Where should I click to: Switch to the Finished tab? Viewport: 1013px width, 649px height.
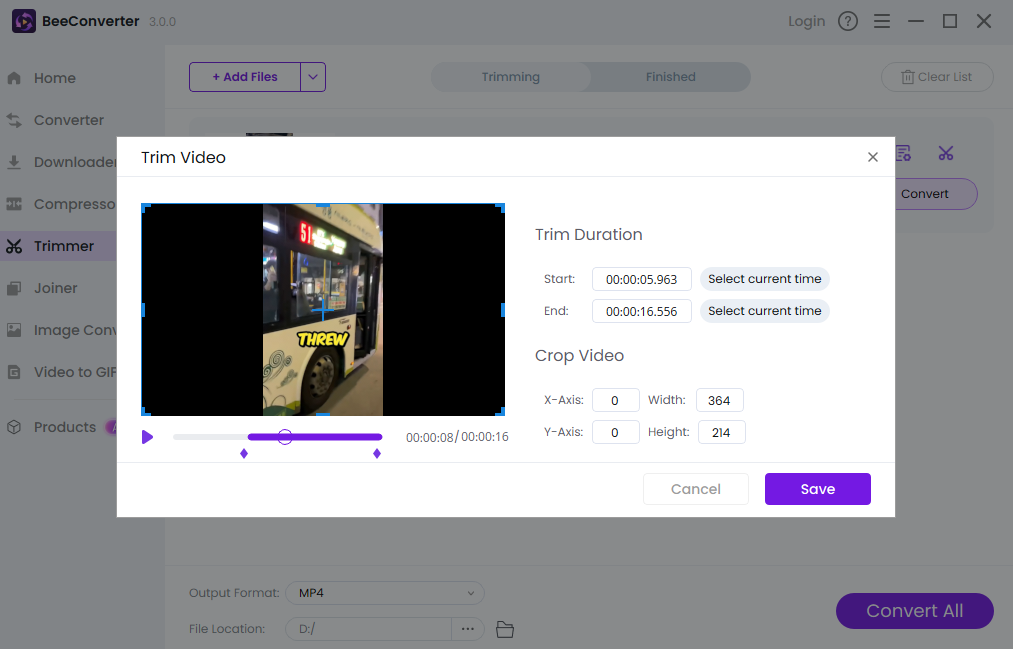(670, 77)
